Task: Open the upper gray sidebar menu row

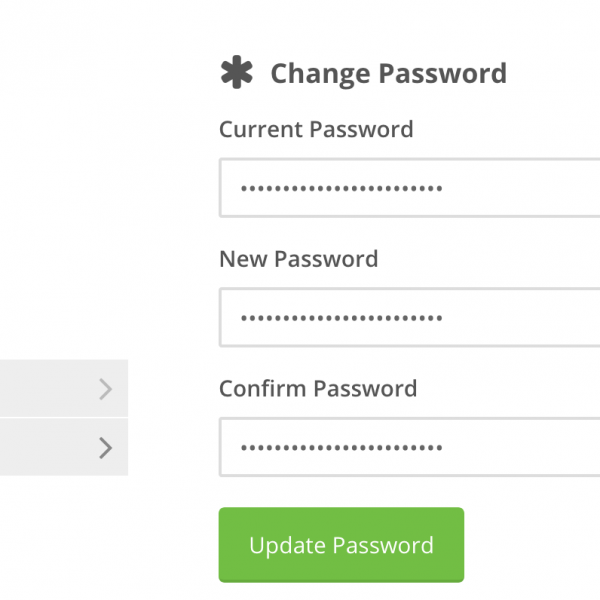Action: 50,388
